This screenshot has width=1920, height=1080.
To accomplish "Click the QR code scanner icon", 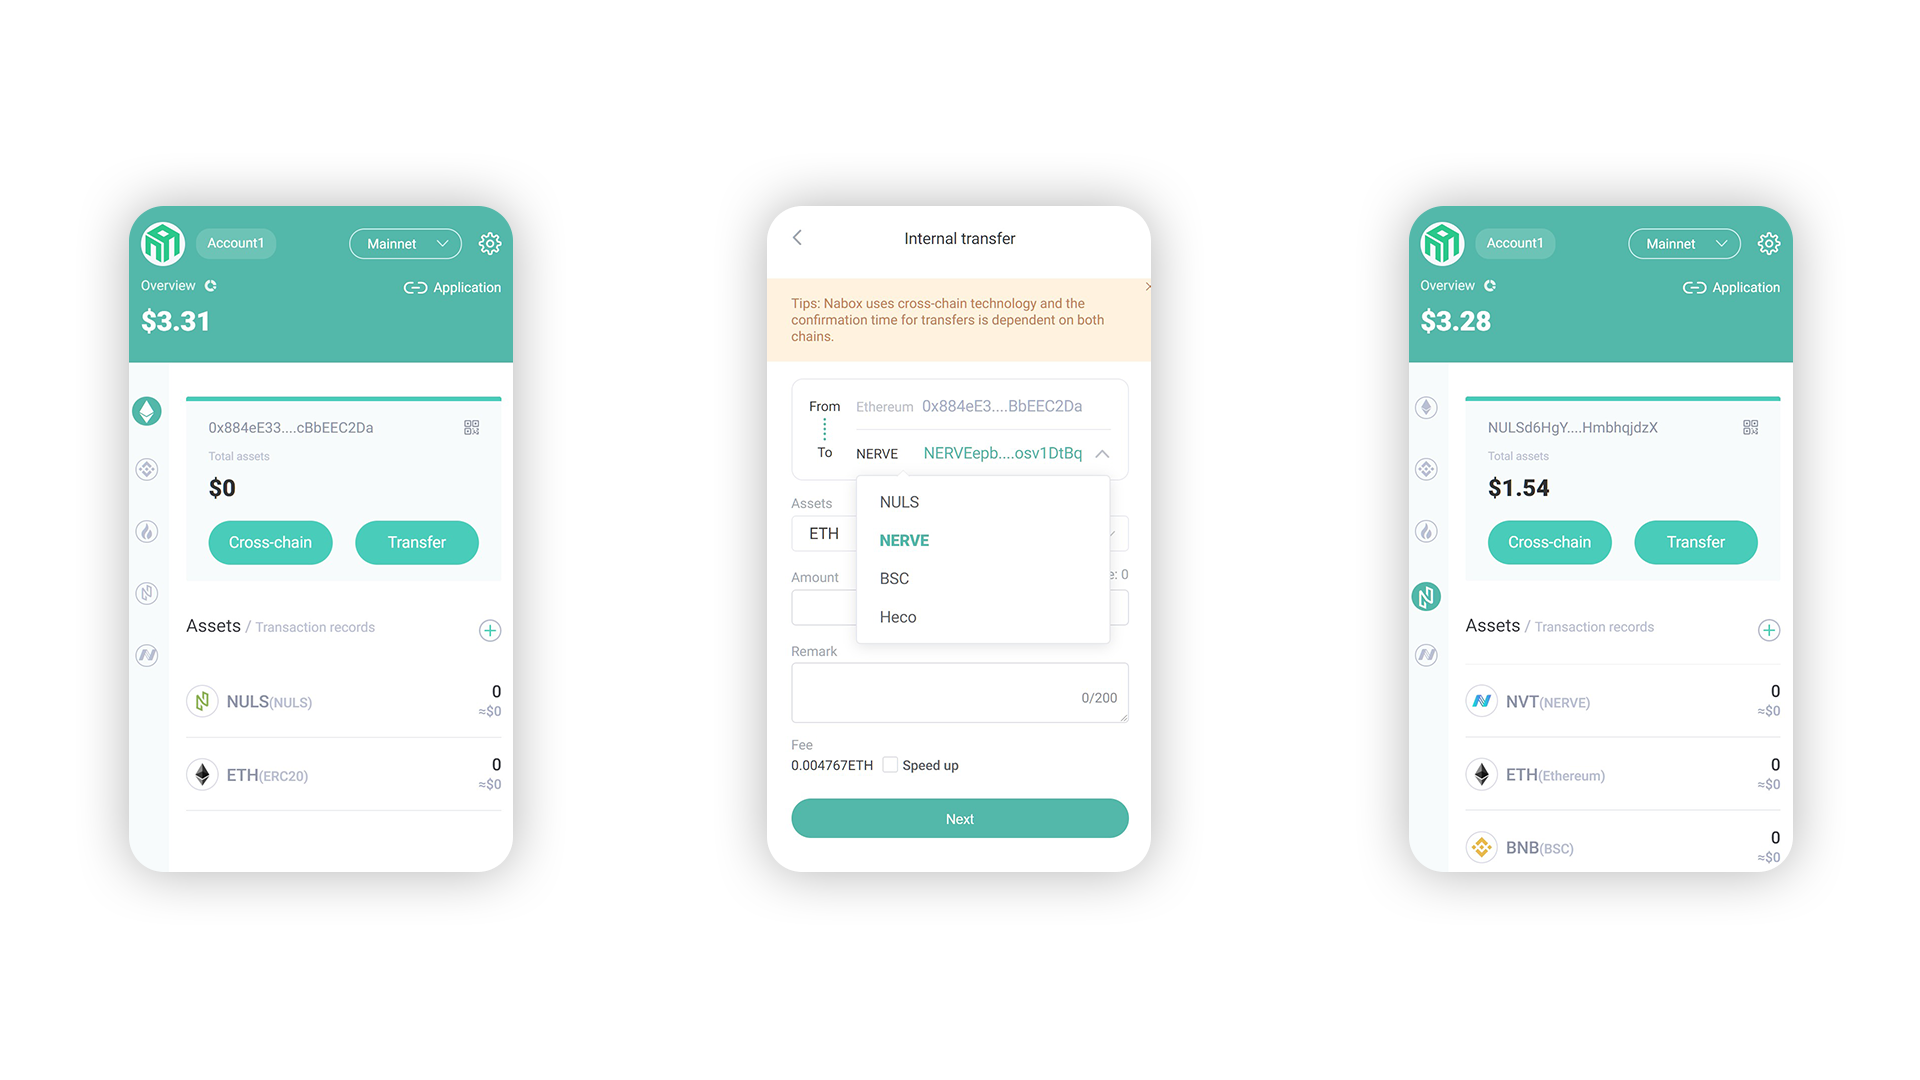I will click(x=471, y=427).
